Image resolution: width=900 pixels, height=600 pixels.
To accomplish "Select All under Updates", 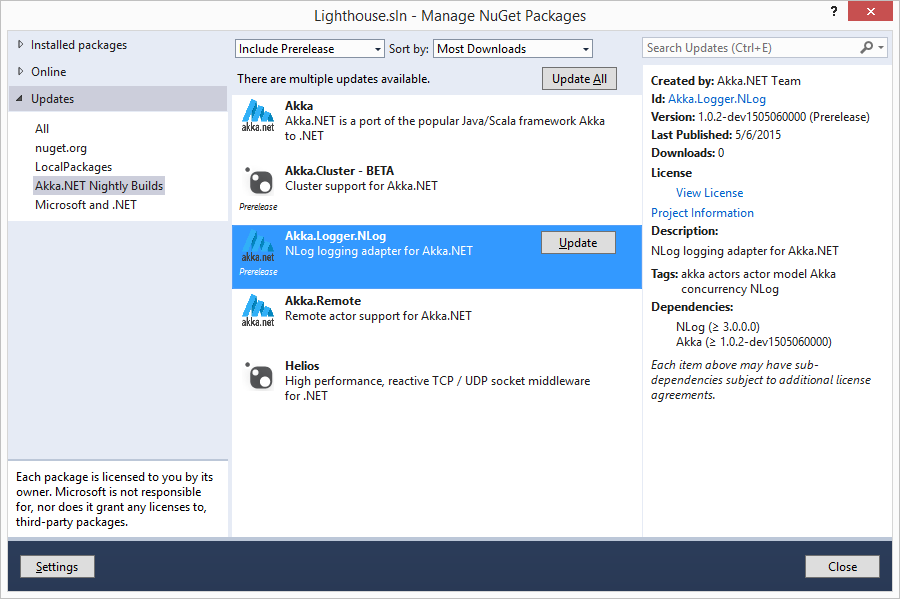I will click(42, 129).
